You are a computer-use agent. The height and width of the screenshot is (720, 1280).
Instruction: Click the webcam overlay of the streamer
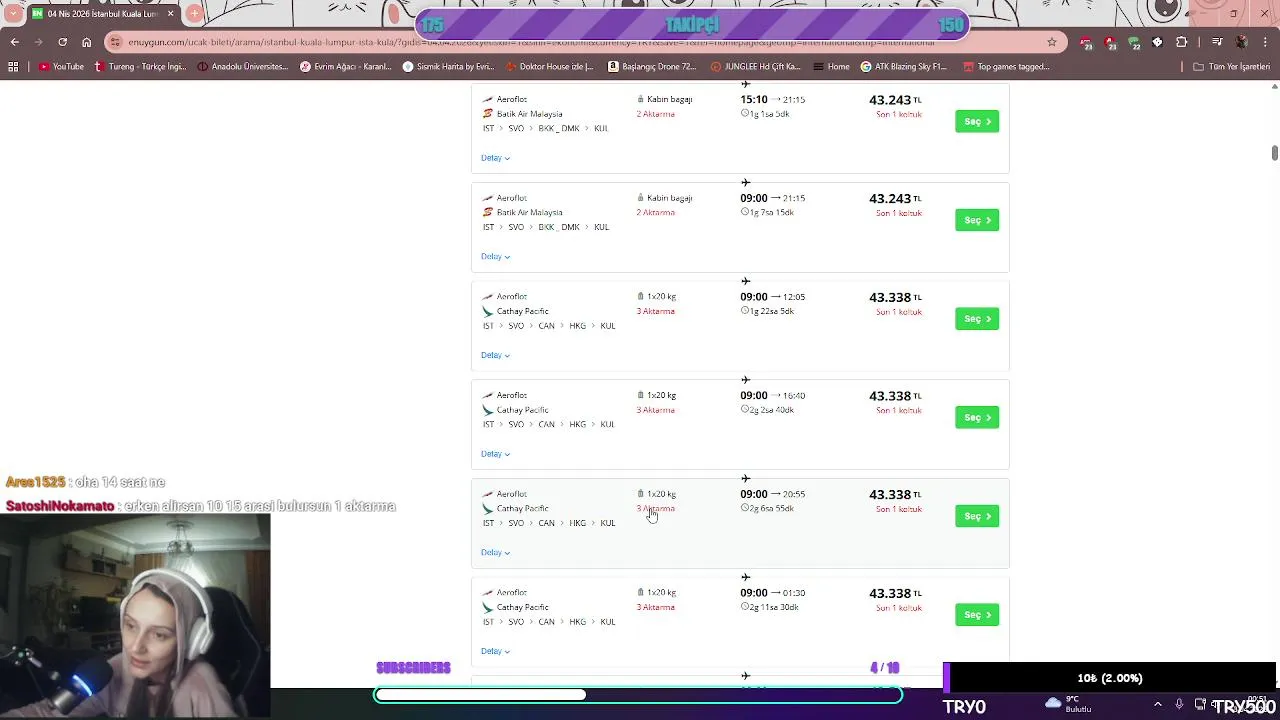135,616
